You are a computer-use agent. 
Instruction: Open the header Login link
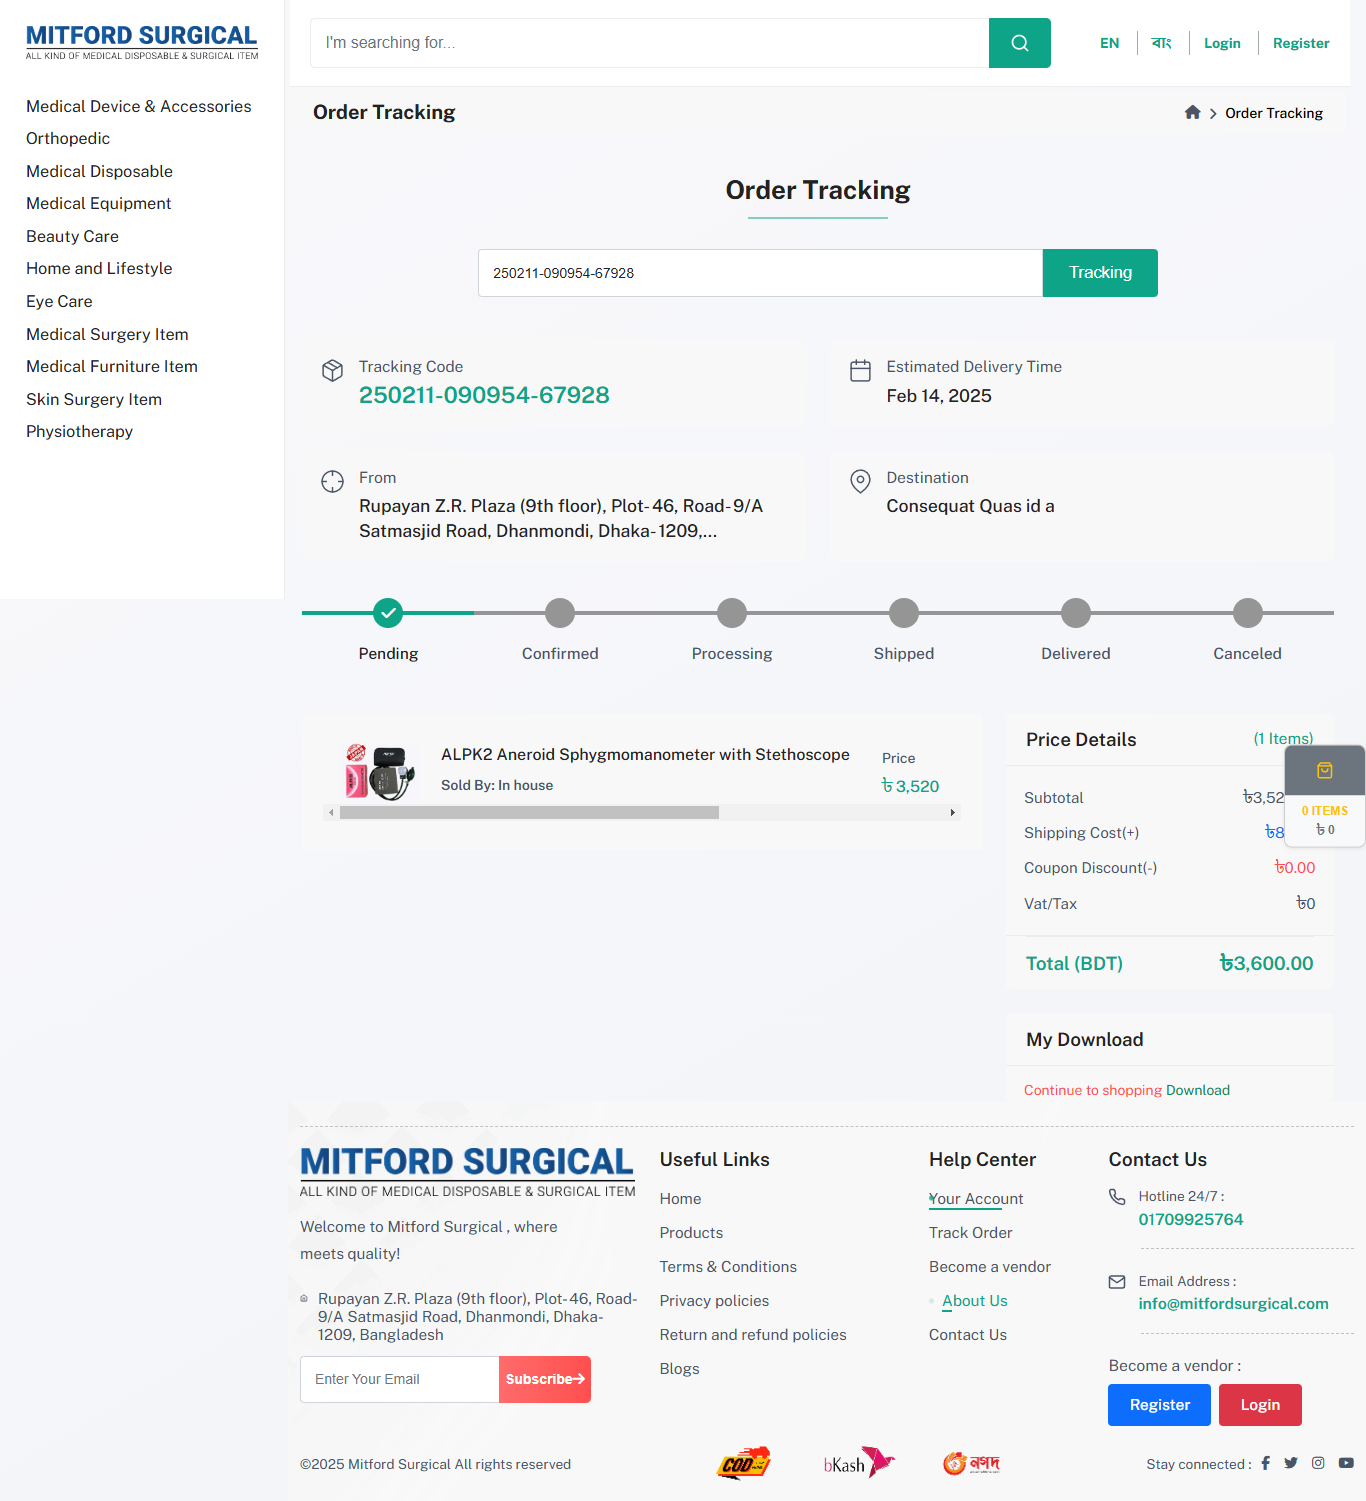click(x=1222, y=43)
